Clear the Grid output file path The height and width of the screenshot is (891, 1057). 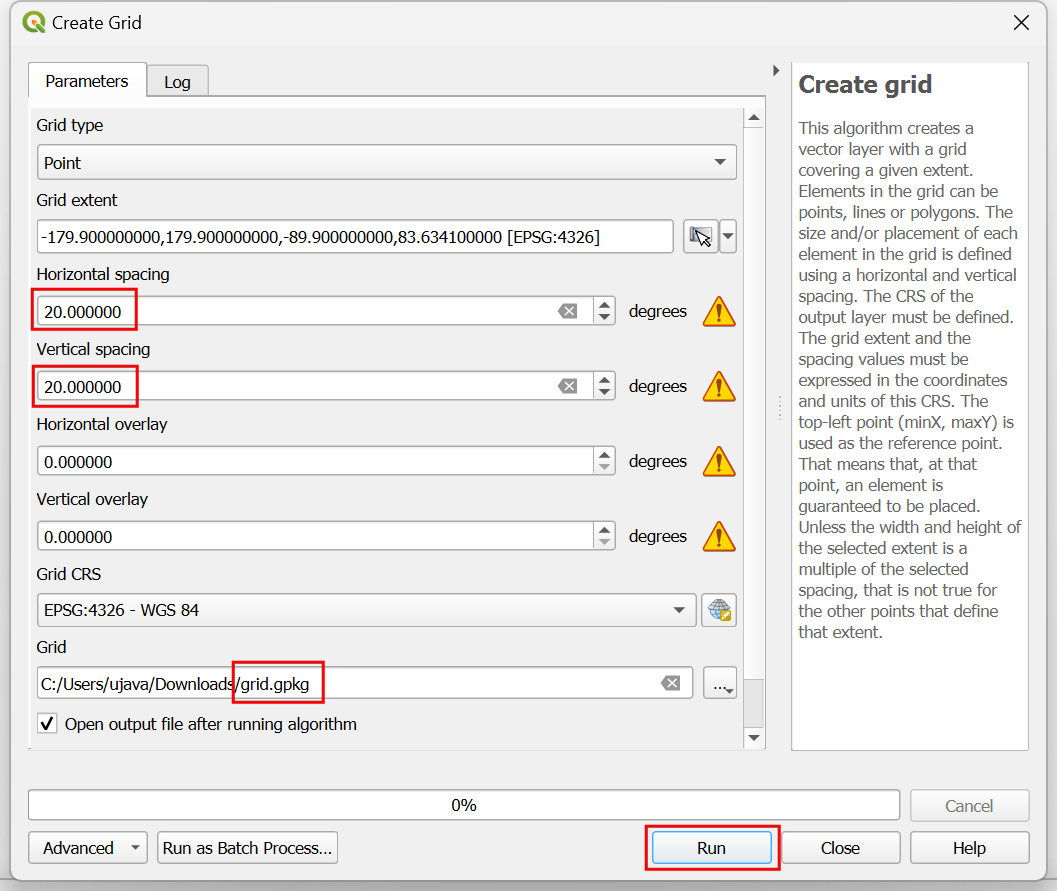pos(670,684)
